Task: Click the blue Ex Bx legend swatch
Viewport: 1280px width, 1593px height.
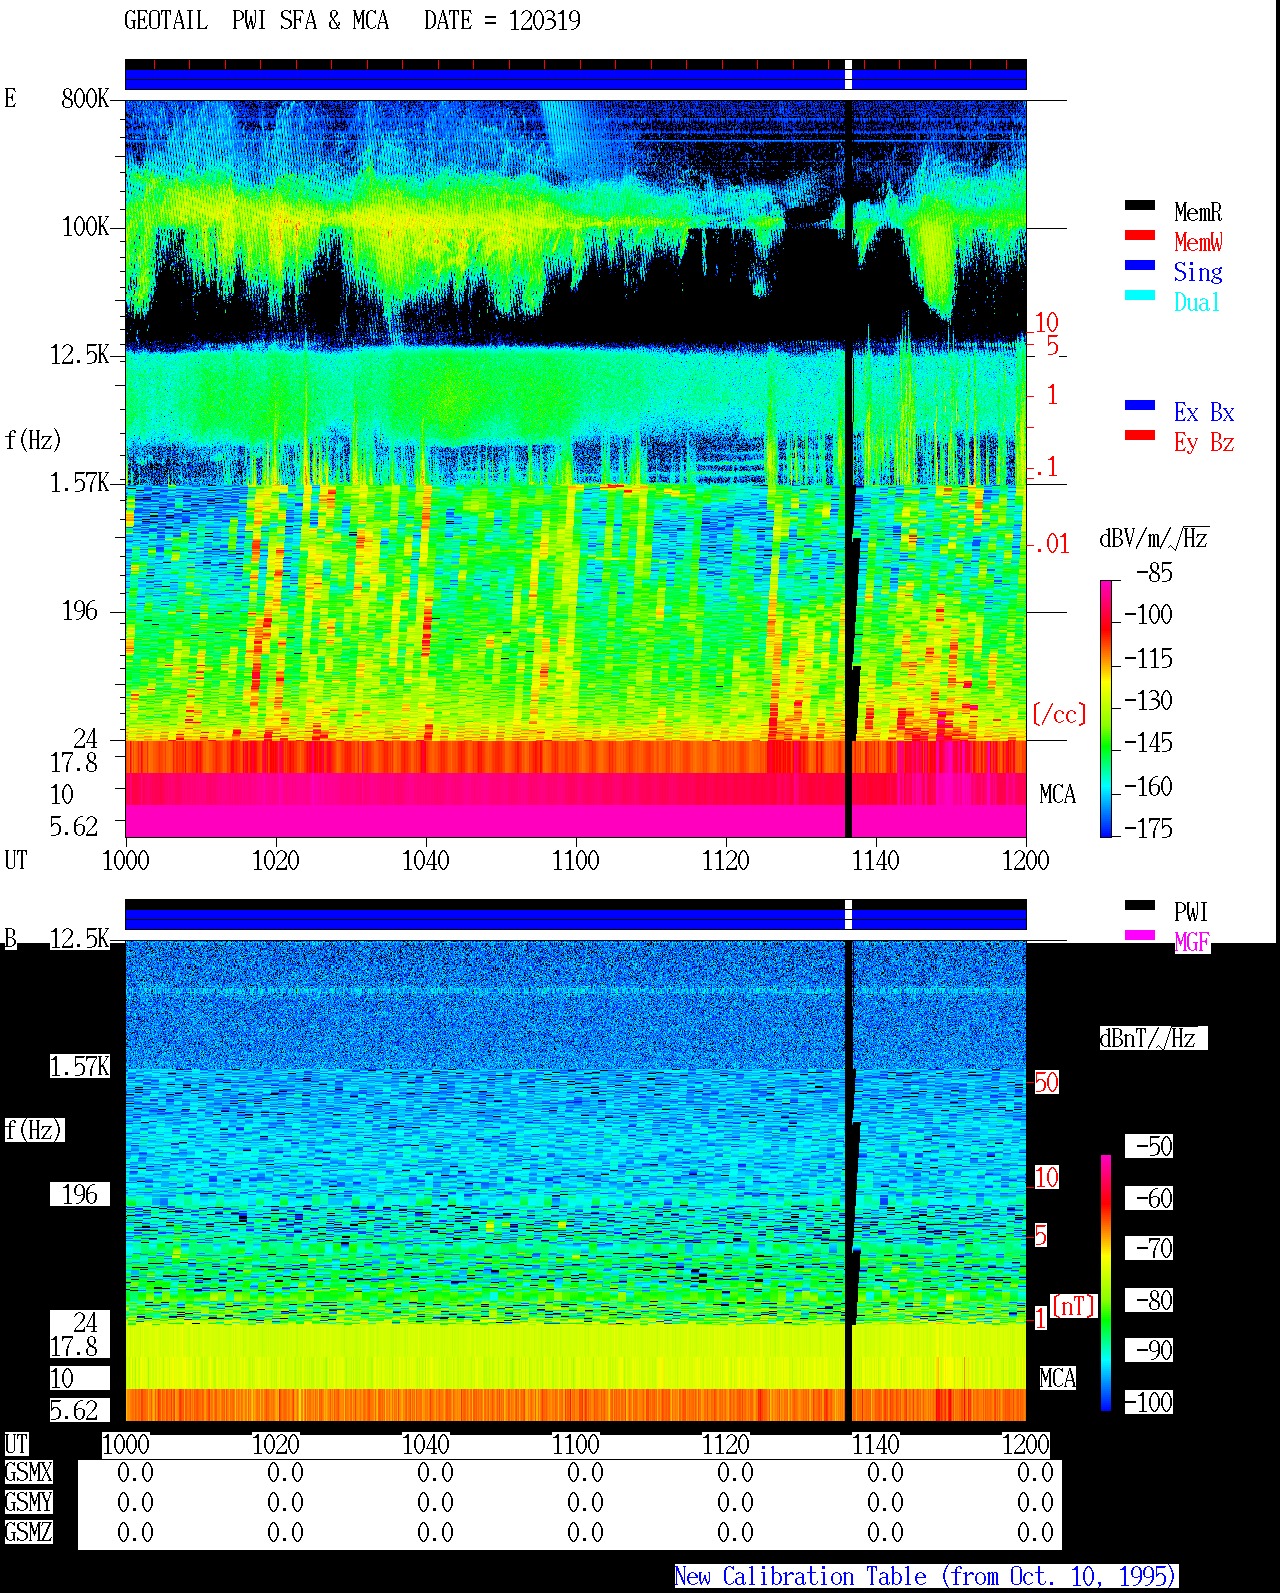Action: click(1139, 405)
